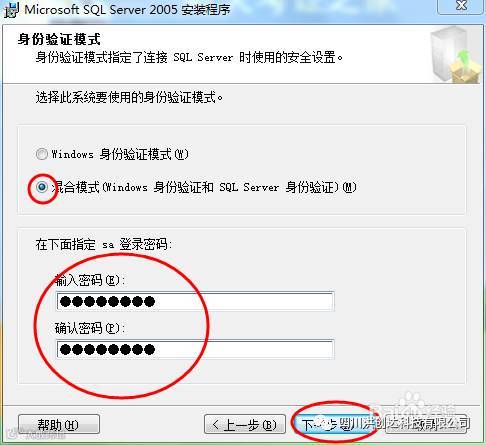Click the 混合模式 SQL Server 身份验证 label
This screenshot has height=445, width=486.
[204, 187]
